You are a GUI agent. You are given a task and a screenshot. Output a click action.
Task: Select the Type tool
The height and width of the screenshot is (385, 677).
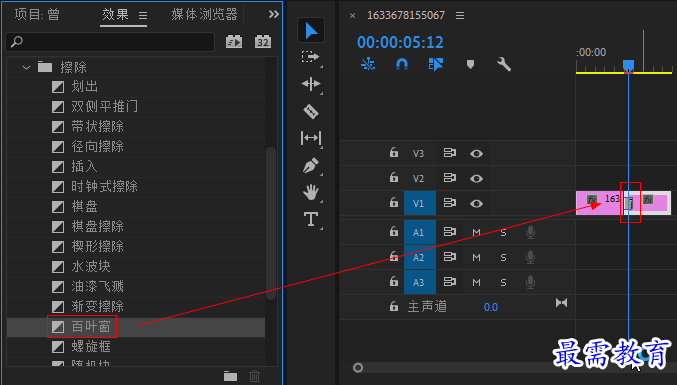(x=311, y=219)
